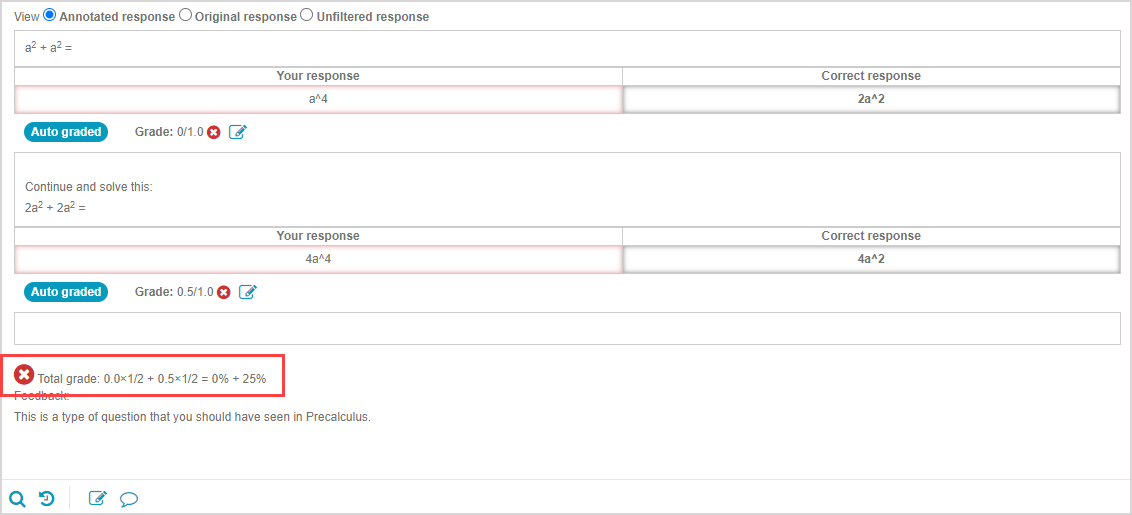Click the second Auto graded badge
The width and height of the screenshot is (1132, 515).
[66, 292]
